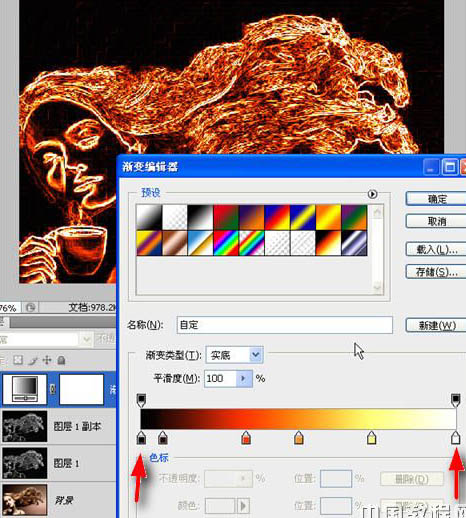This screenshot has width=466, height=518.
Task: Click the left opacity stop above gradient
Action: pyautogui.click(x=141, y=400)
